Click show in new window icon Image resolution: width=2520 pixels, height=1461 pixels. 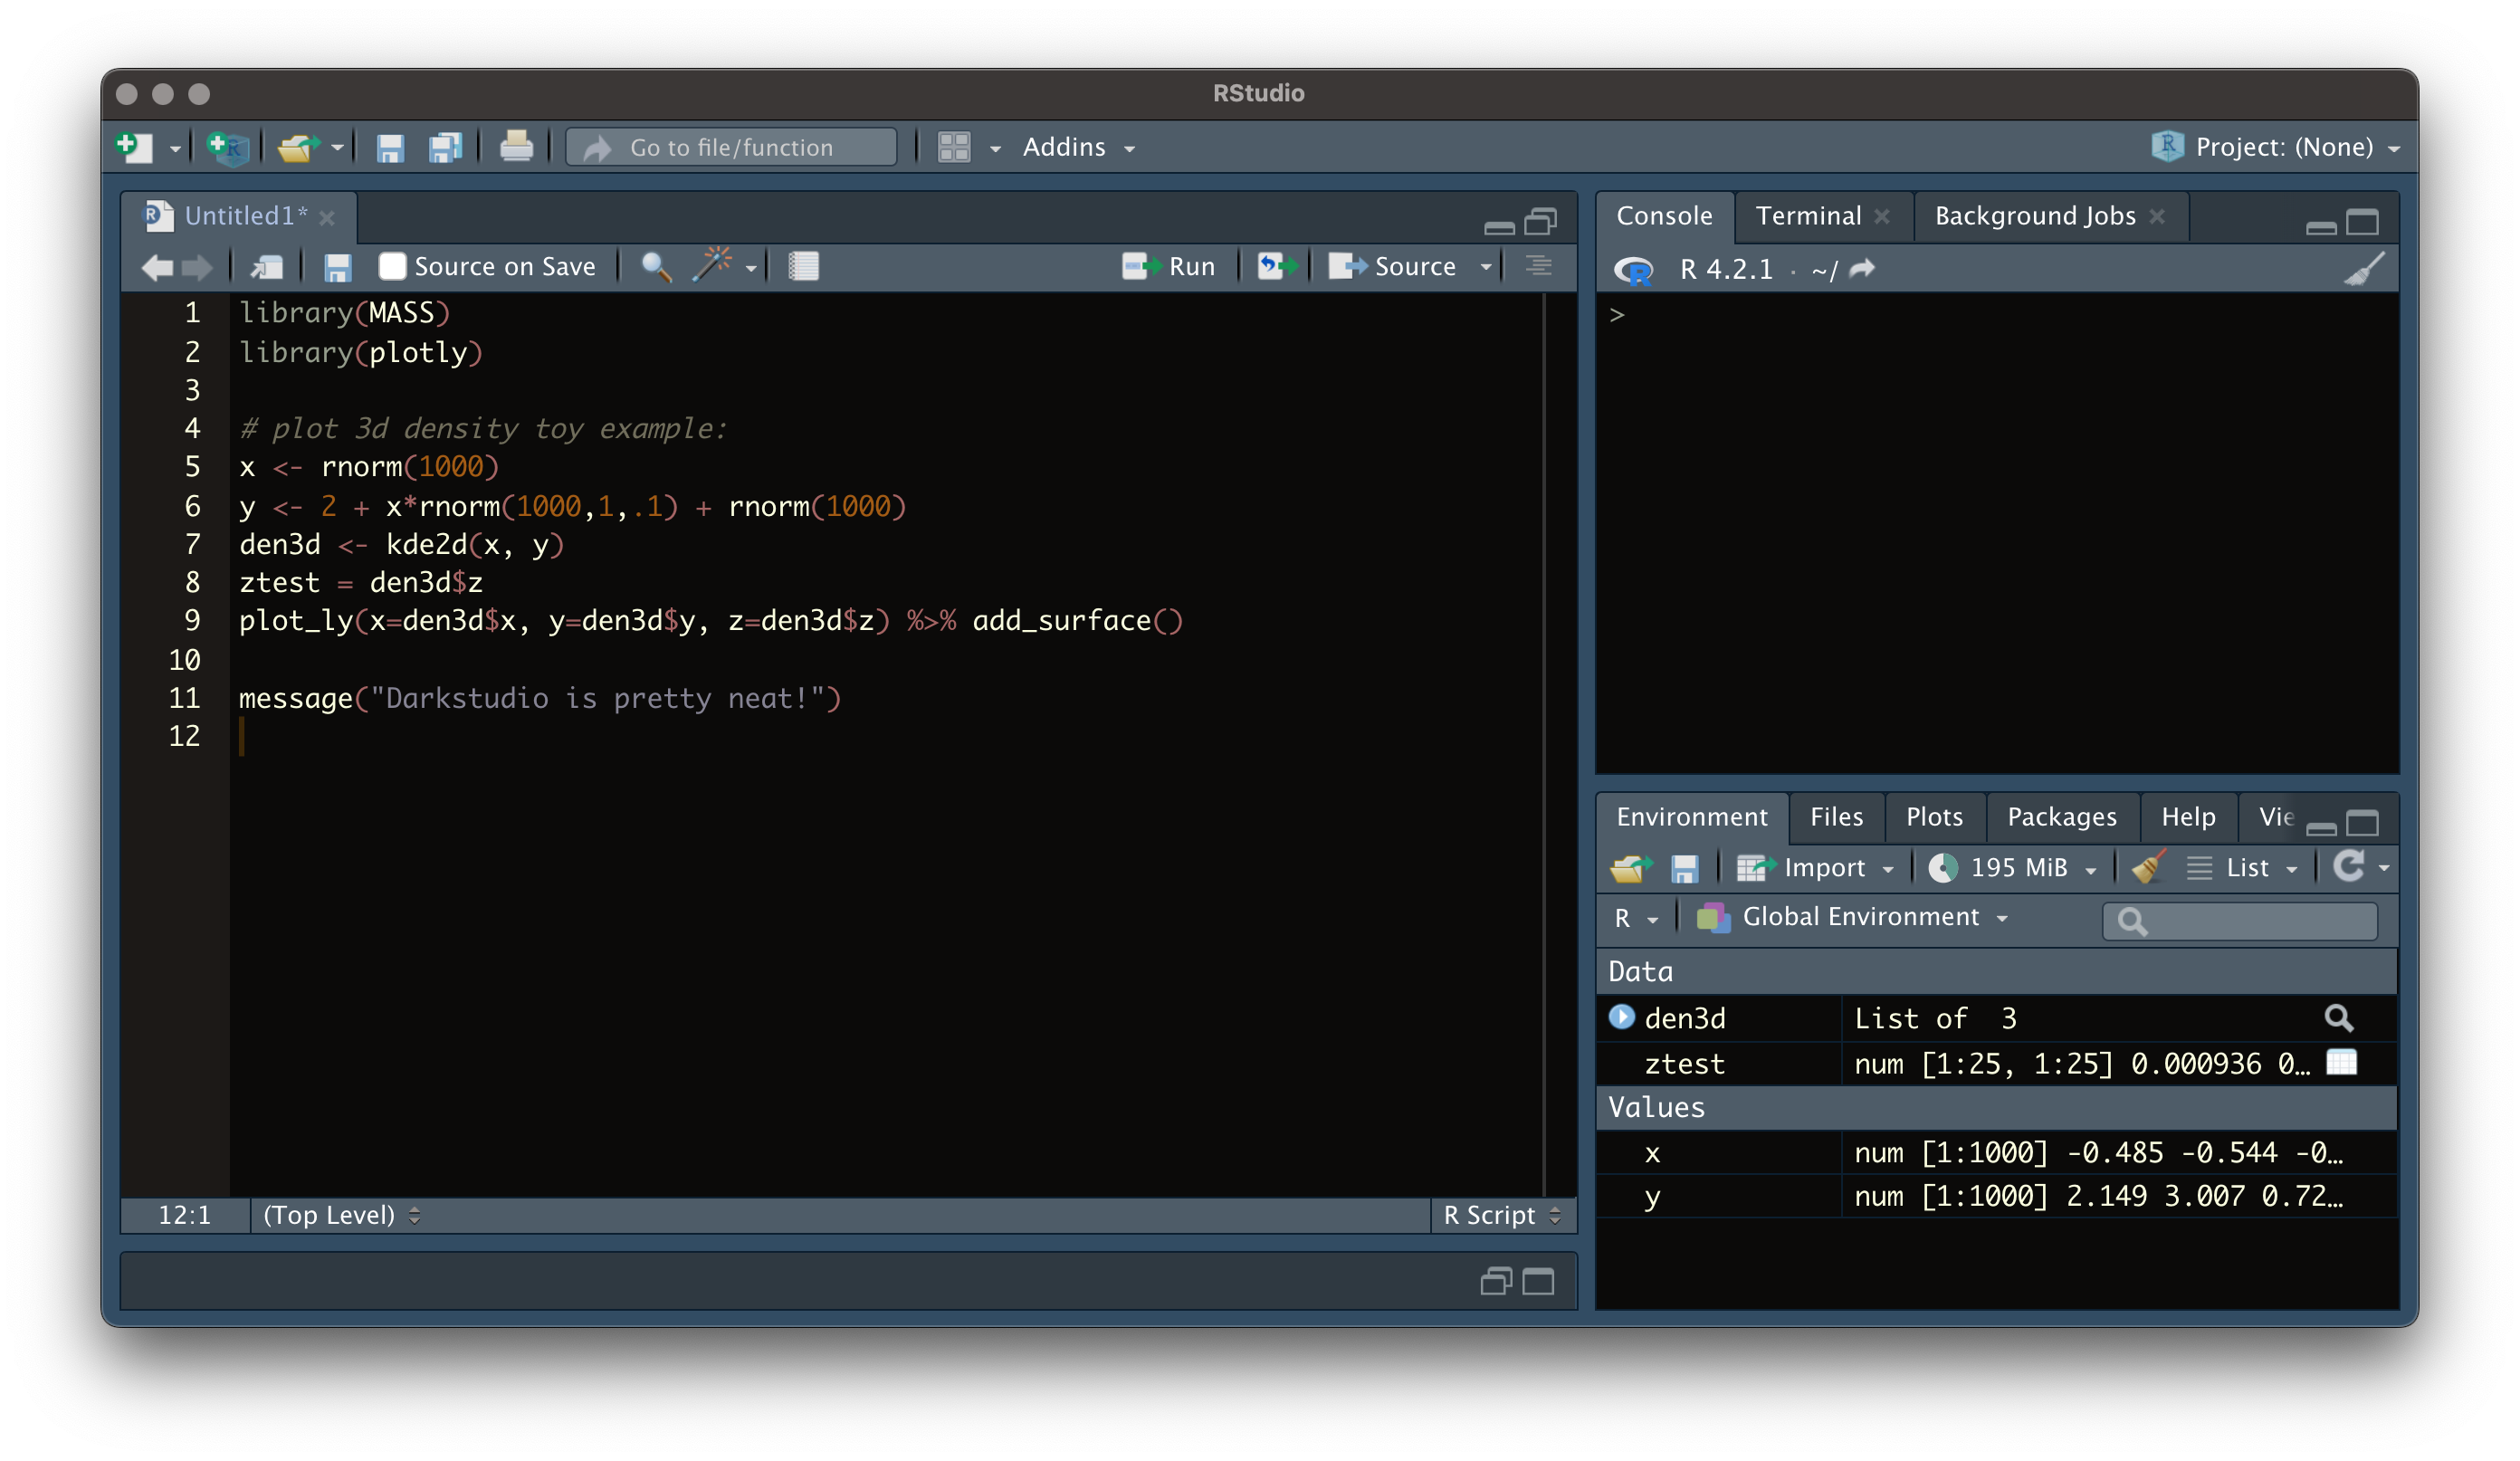tap(266, 266)
